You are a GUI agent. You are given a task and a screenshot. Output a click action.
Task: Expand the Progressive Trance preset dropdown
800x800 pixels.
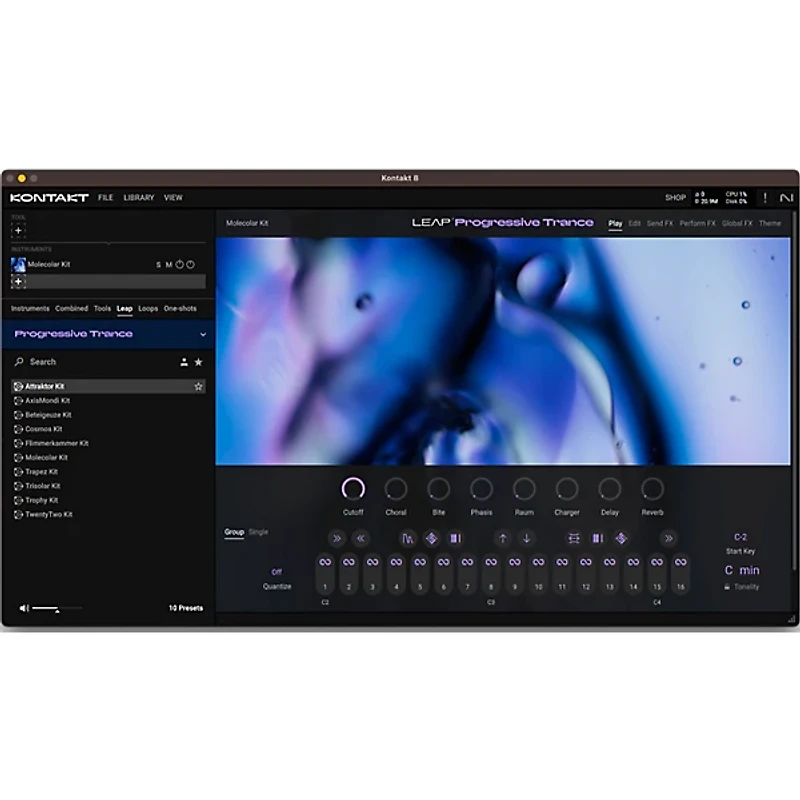[x=203, y=333]
